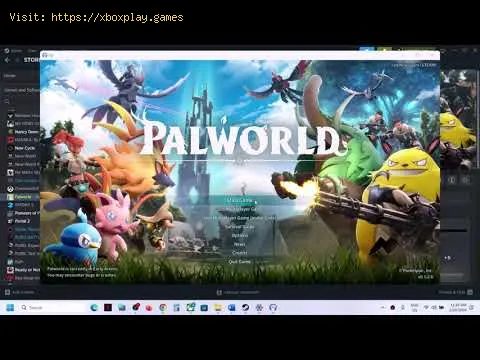The image size is (480, 360).
Task: Open Credits in Palworld main menu
Action: [x=240, y=253]
